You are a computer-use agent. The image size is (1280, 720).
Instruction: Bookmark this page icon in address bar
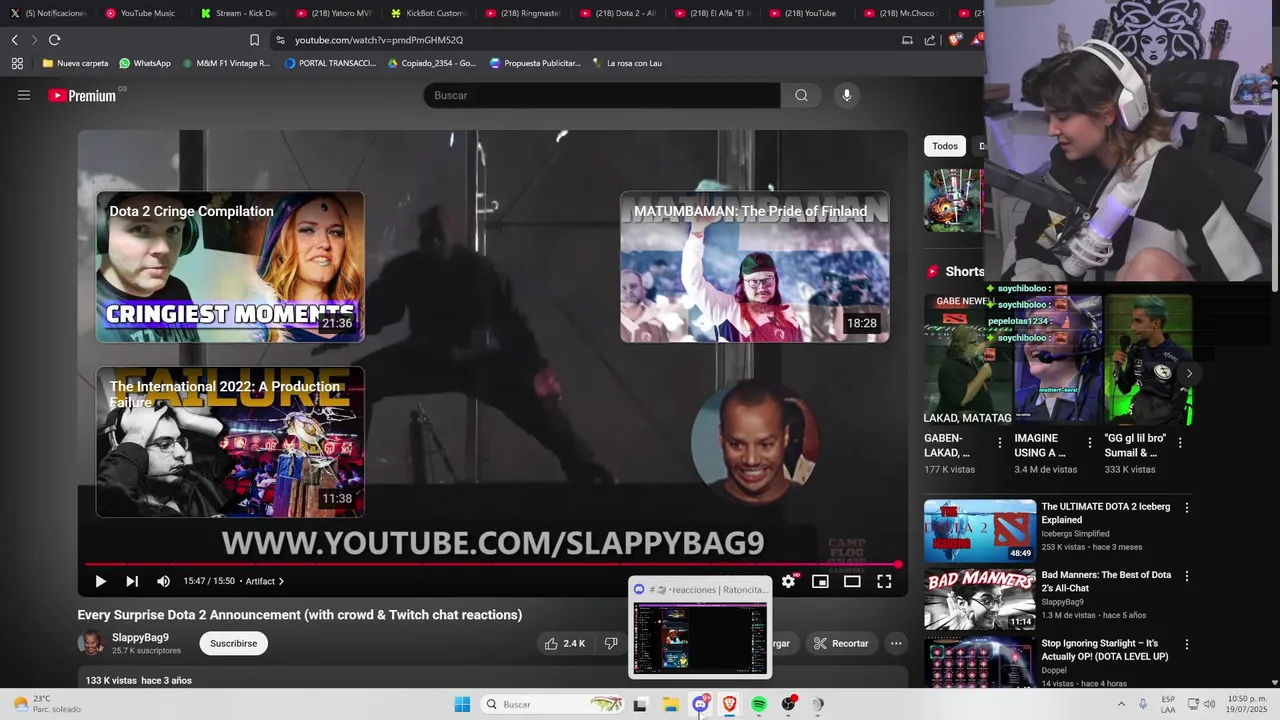(254, 40)
